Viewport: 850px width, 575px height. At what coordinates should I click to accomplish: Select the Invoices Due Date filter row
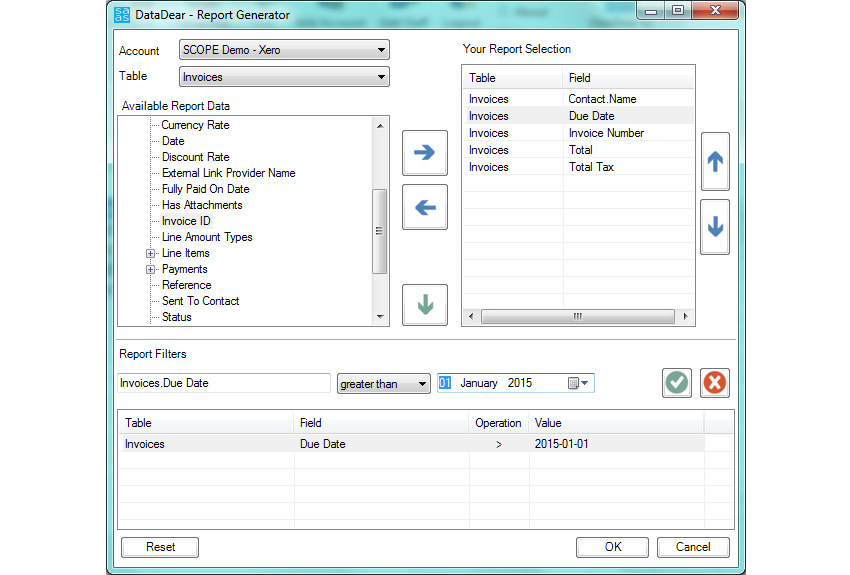click(x=411, y=444)
